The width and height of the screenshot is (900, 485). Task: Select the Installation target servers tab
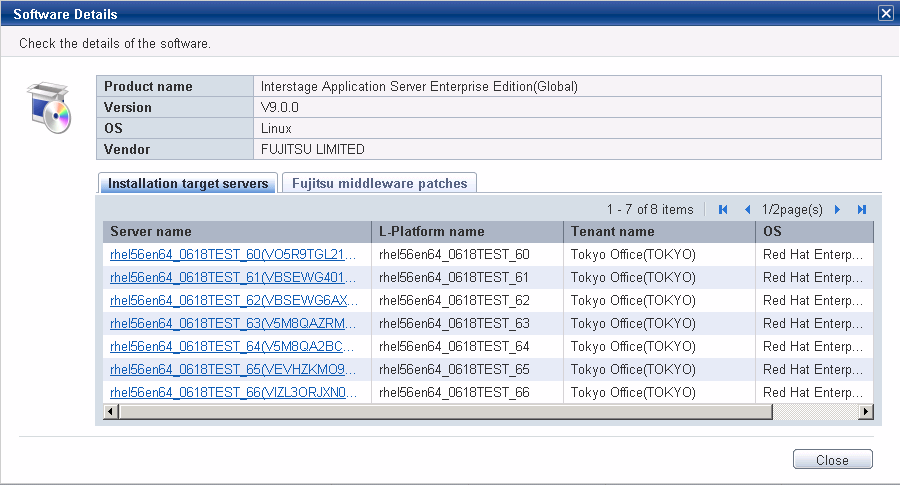click(188, 183)
